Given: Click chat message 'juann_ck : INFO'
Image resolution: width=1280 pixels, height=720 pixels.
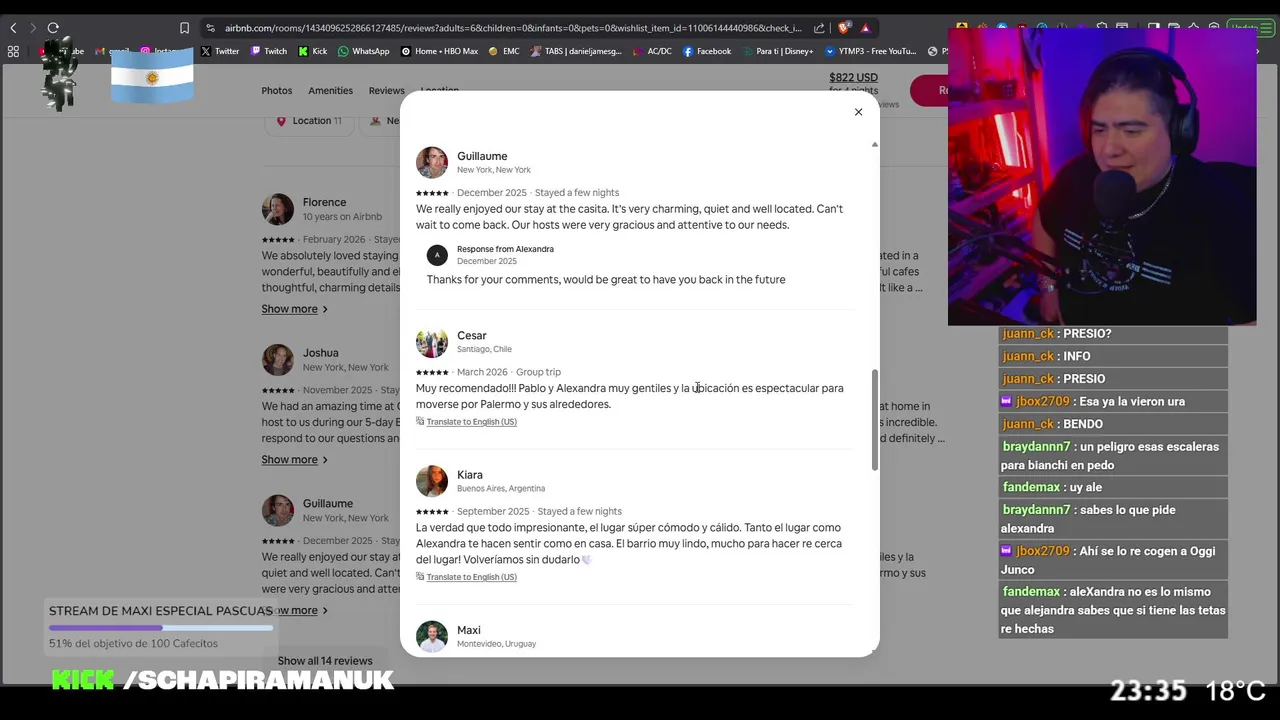Looking at the screenshot, I should 1113,356.
